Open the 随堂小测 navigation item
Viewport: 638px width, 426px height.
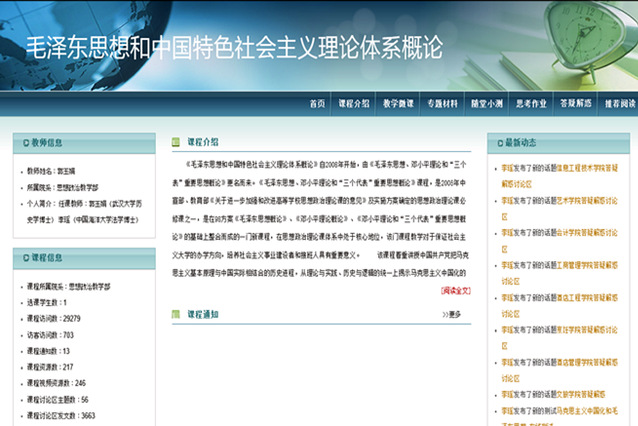[x=487, y=104]
